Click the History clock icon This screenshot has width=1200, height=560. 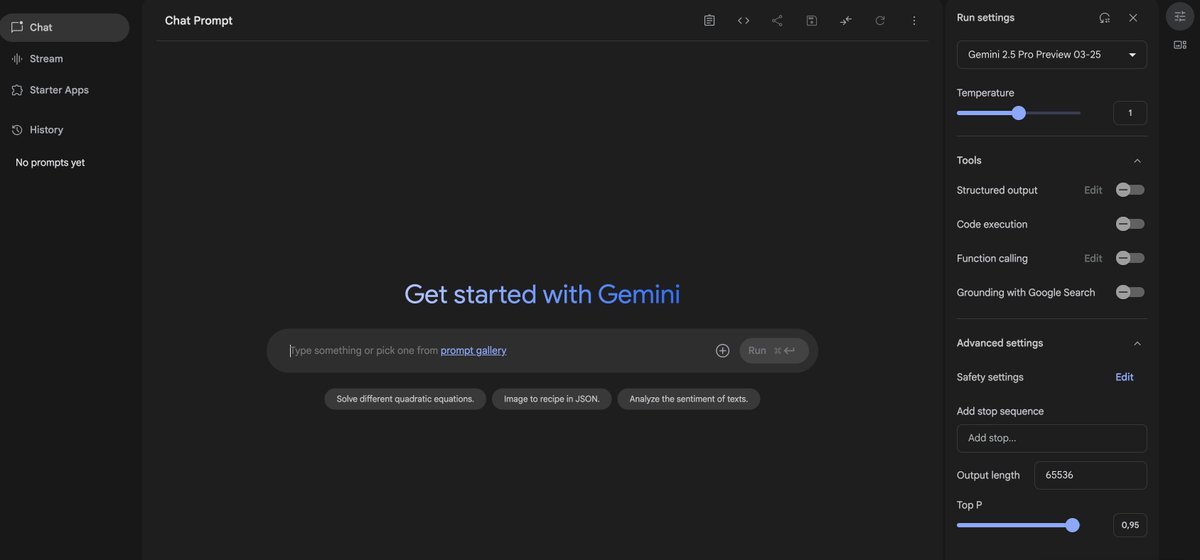coord(16,130)
